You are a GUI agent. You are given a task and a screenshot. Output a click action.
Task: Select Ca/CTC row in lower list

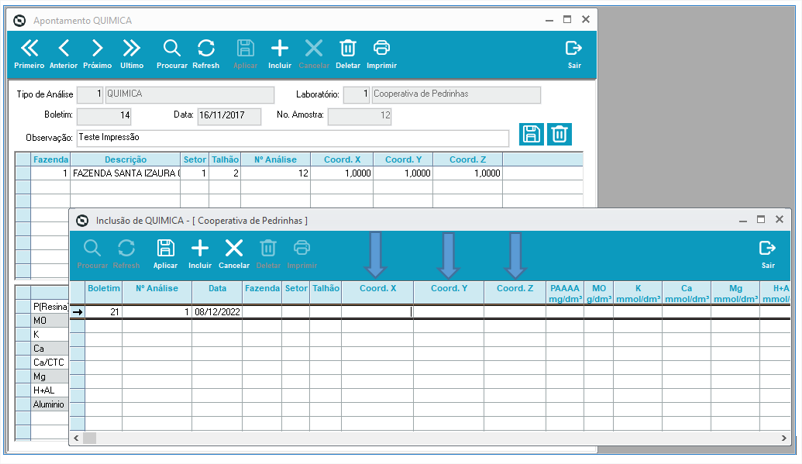(x=50, y=363)
